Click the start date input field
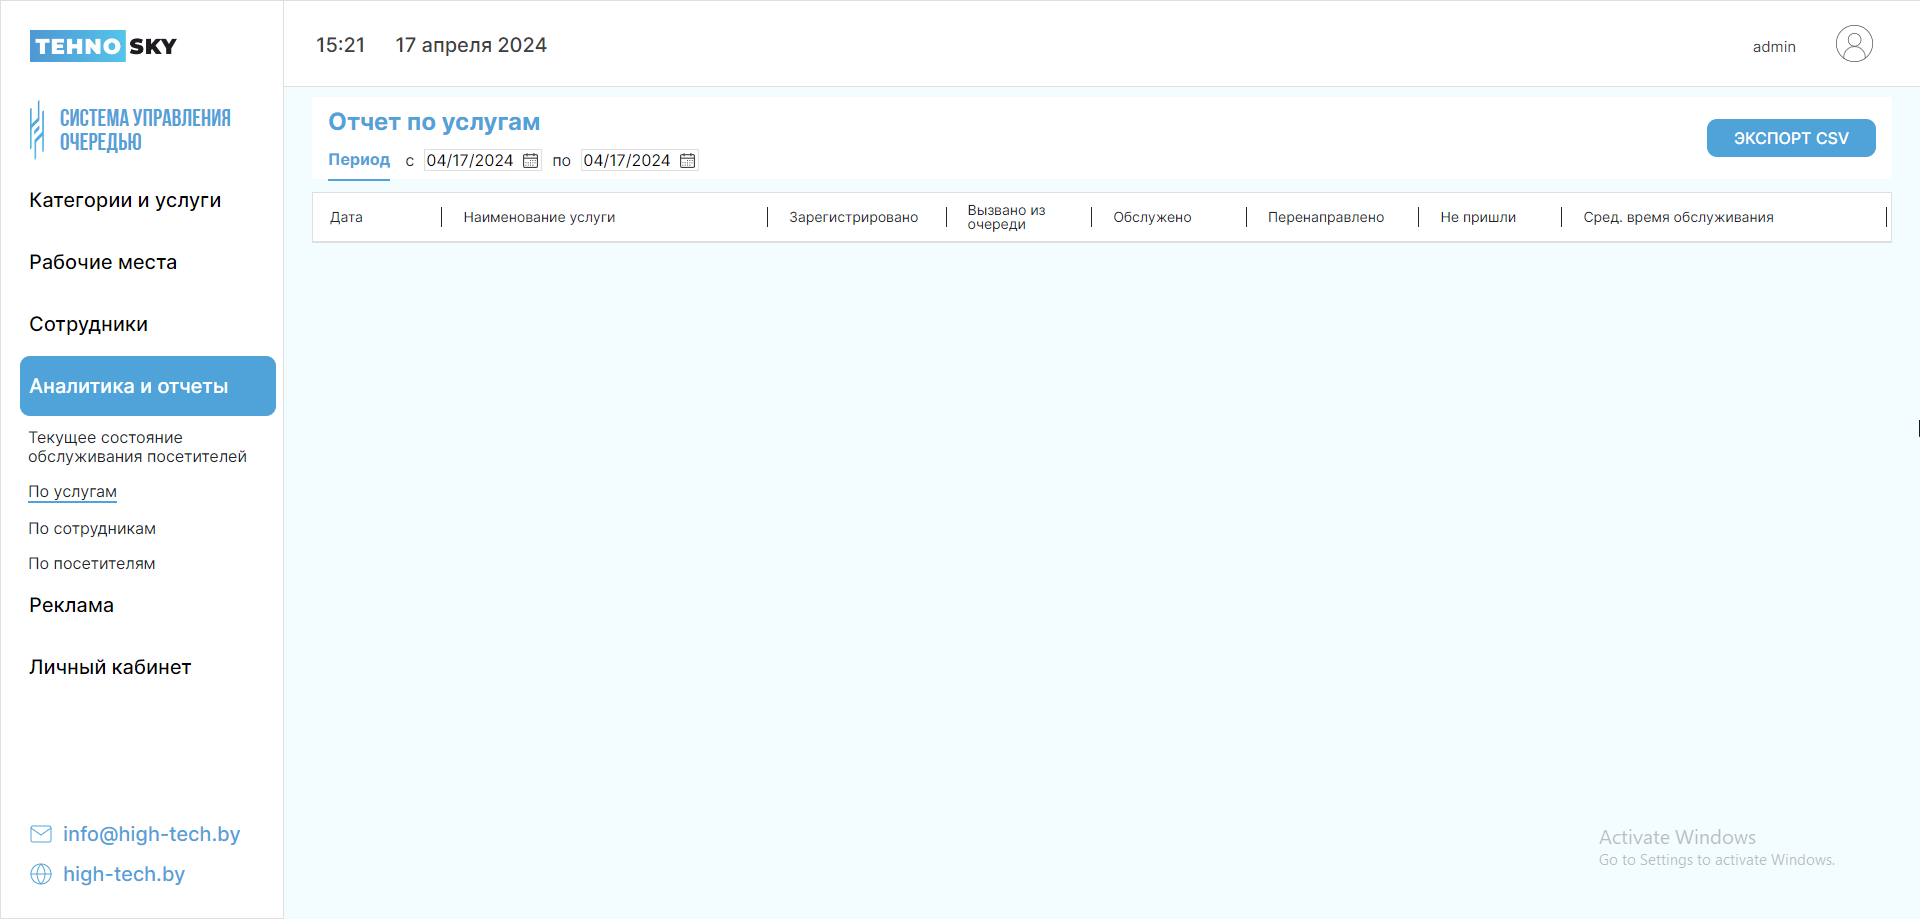Screen dimensions: 1920x919 click(x=469, y=161)
